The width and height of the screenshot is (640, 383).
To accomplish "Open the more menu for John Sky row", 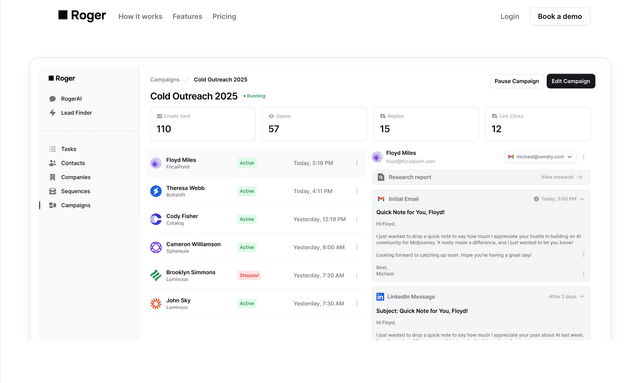I will [357, 303].
